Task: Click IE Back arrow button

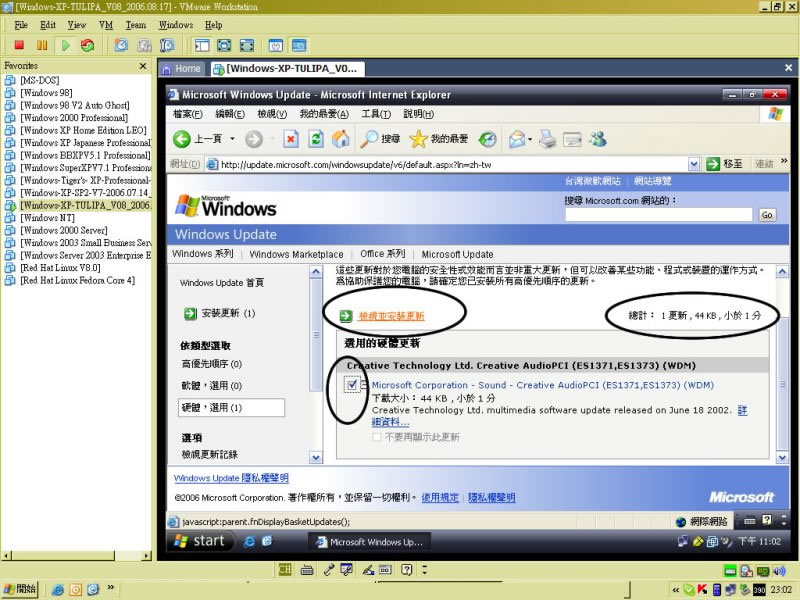Action: (x=182, y=139)
